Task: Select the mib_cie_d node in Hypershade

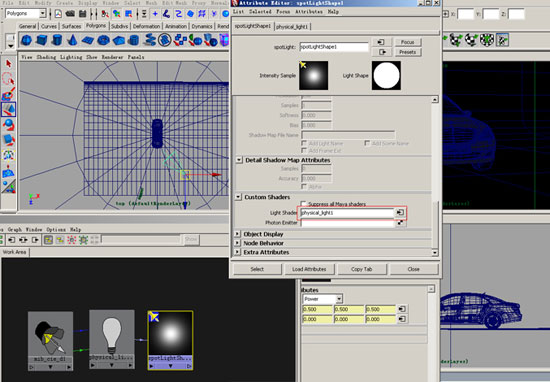Action: (51, 340)
